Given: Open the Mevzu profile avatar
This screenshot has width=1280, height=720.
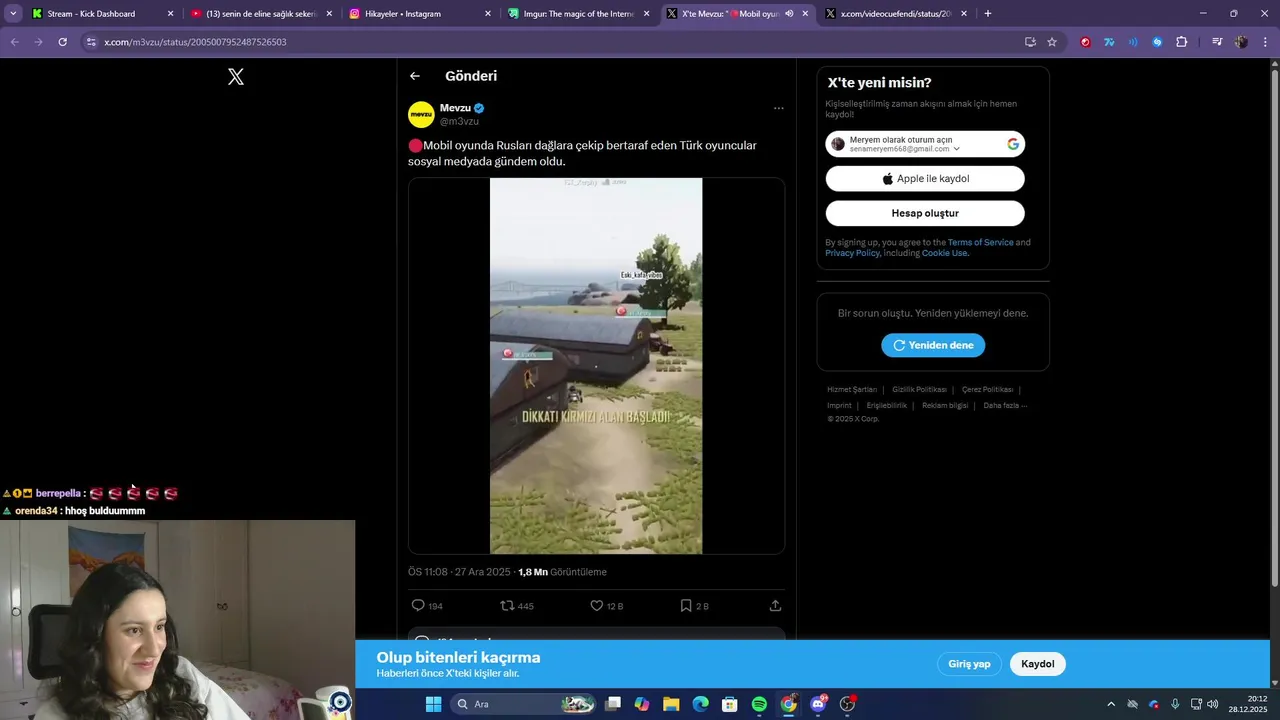Looking at the screenshot, I should (421, 114).
